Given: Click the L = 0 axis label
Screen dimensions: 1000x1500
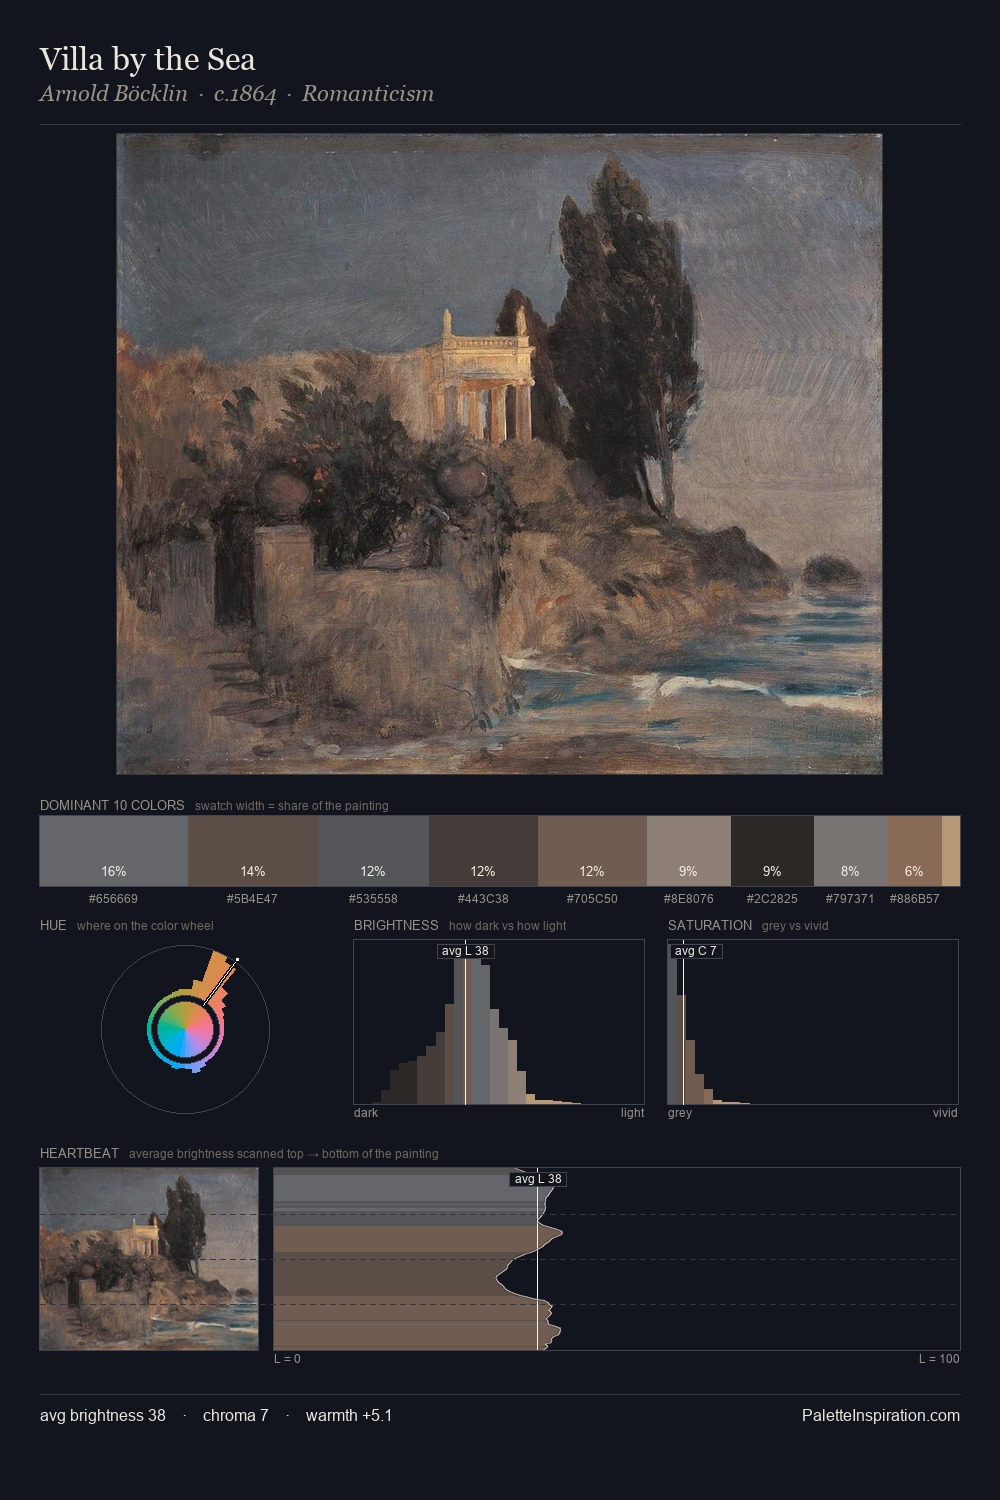Looking at the screenshot, I should pyautogui.click(x=287, y=1359).
